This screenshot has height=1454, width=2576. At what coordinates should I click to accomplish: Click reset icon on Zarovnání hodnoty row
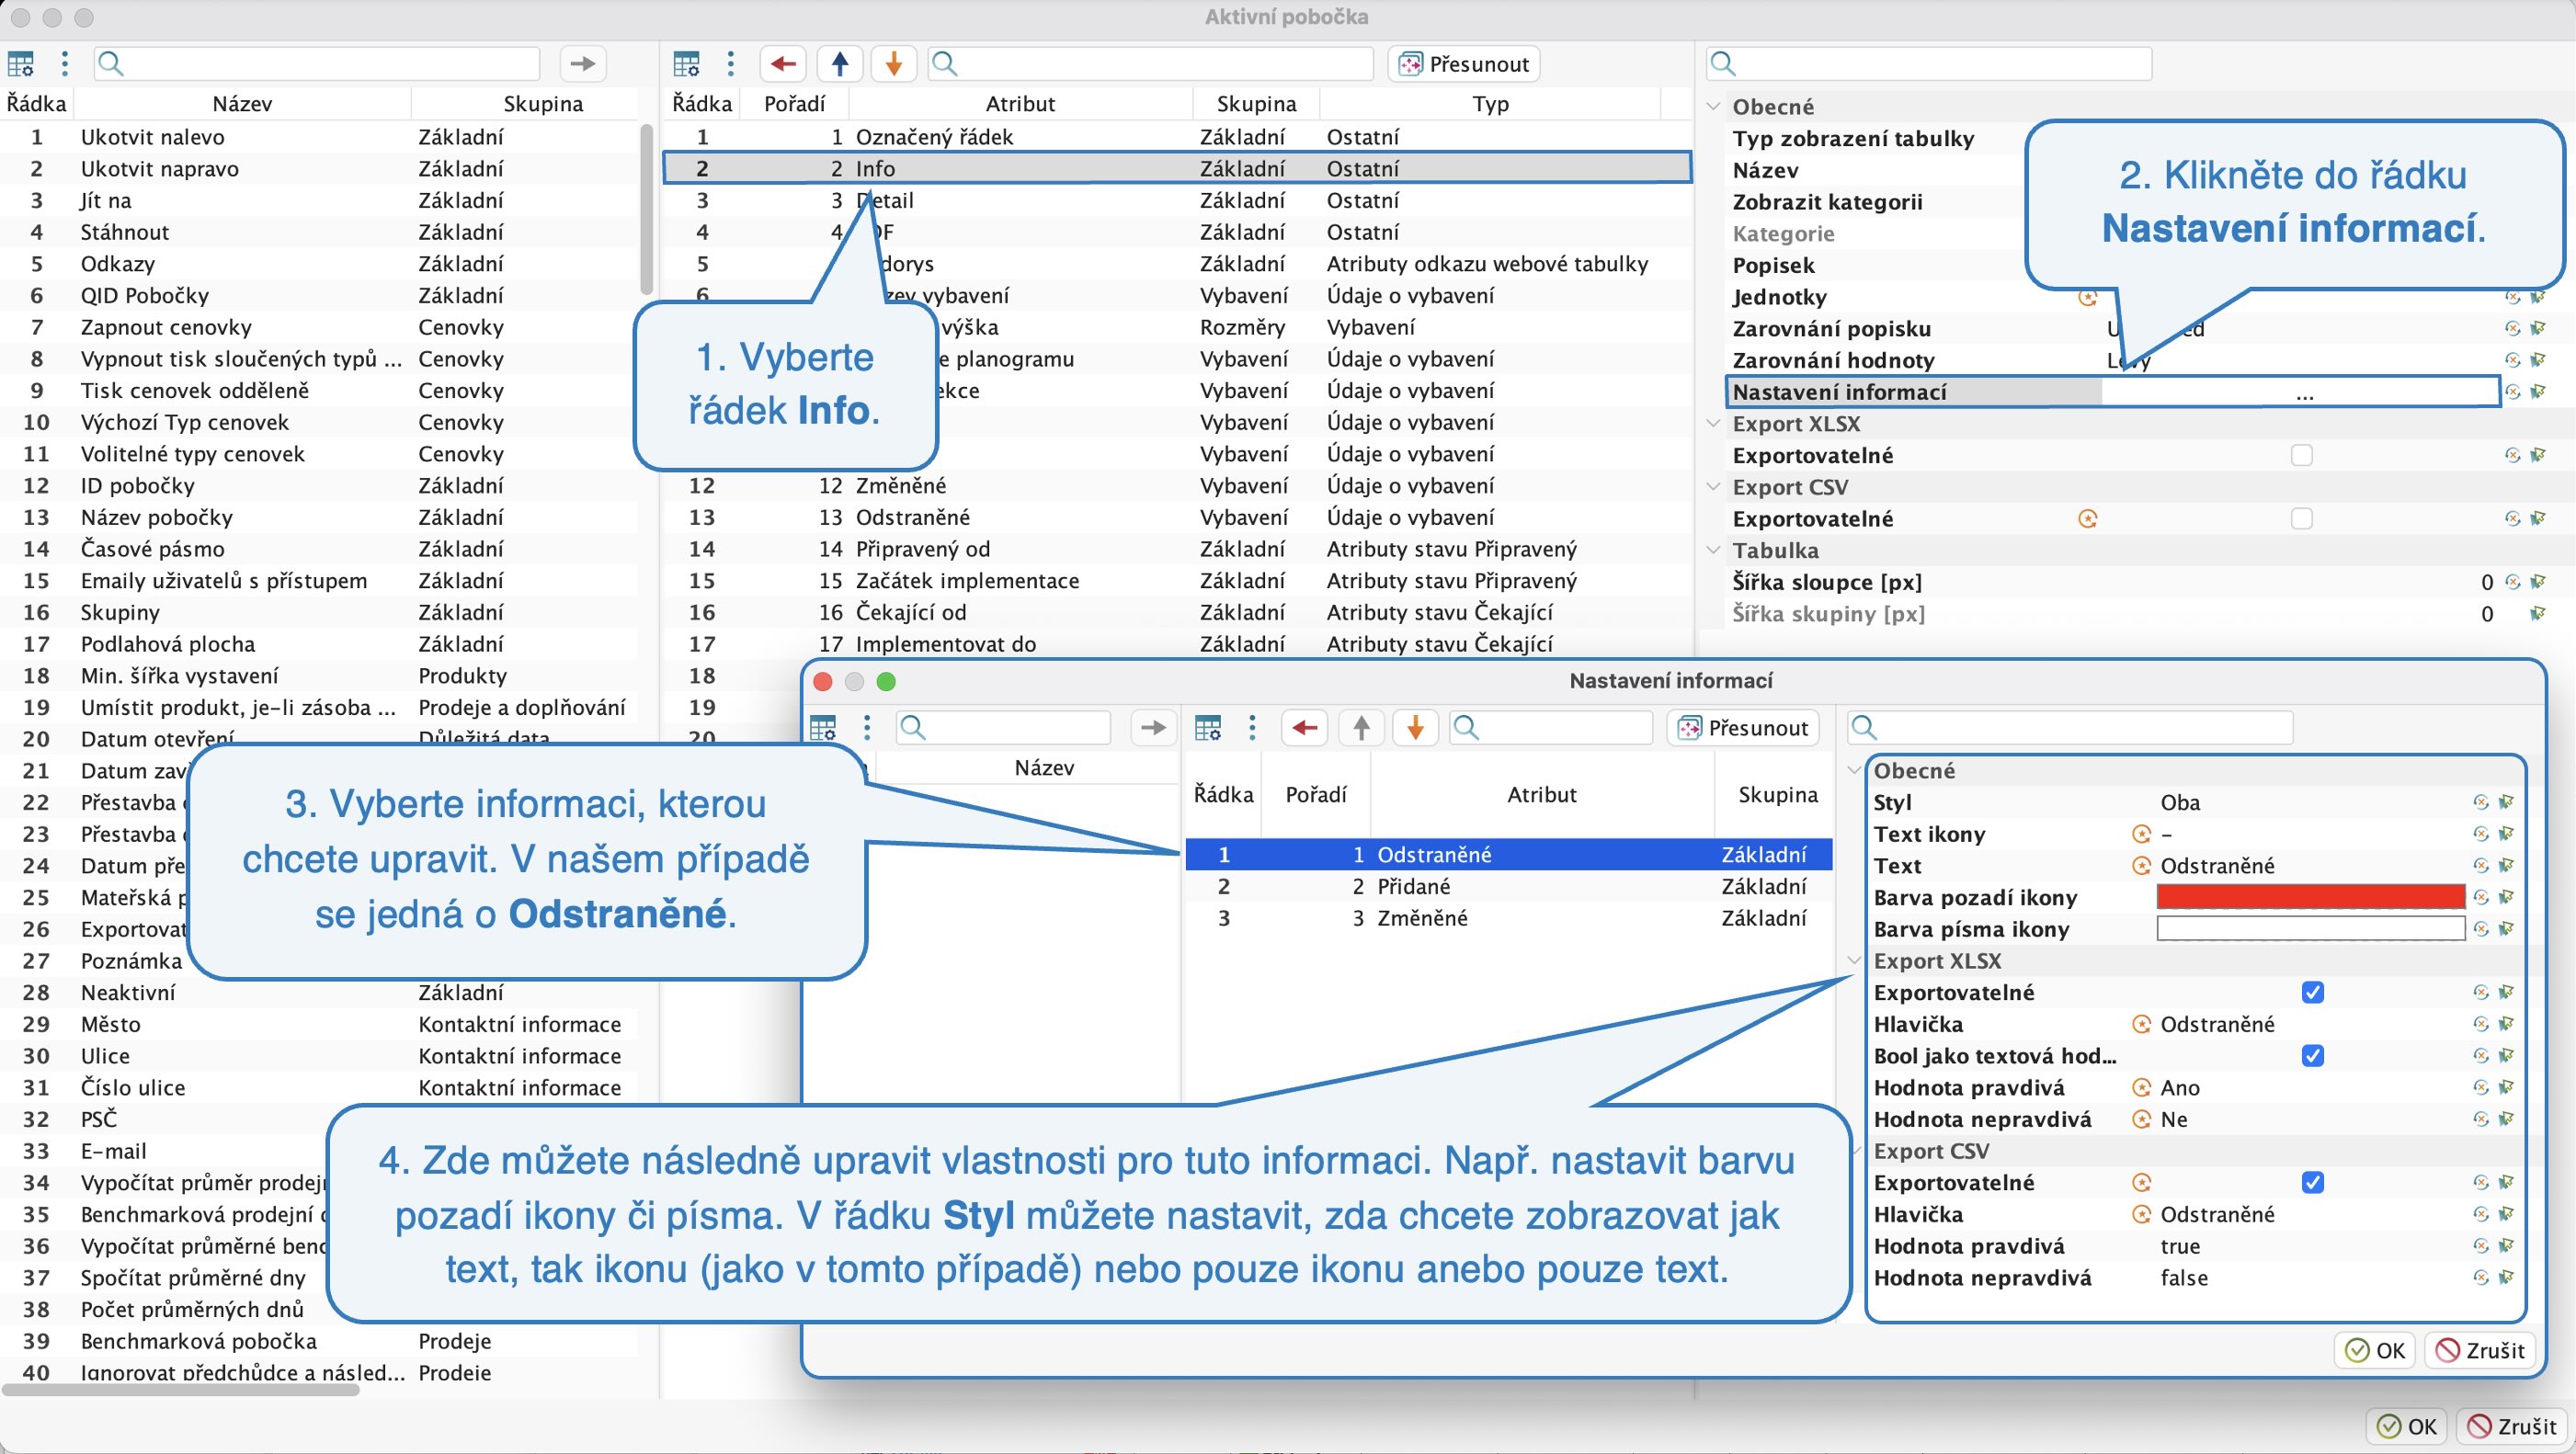(2512, 360)
